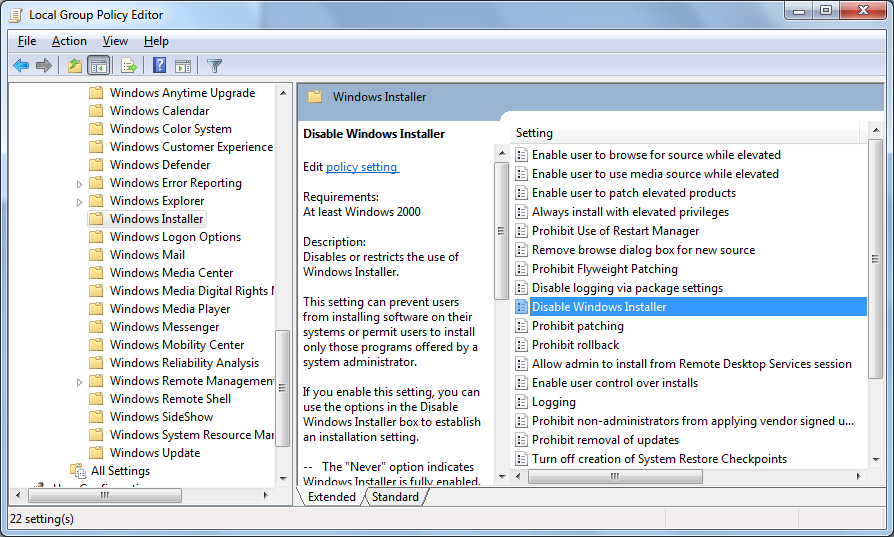Open the View menu
Viewport: 894px width, 537px height.
[x=115, y=41]
